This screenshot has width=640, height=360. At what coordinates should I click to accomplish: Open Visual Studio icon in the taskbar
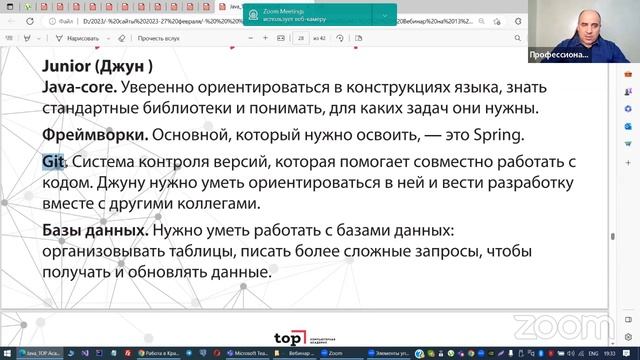(x=84, y=353)
